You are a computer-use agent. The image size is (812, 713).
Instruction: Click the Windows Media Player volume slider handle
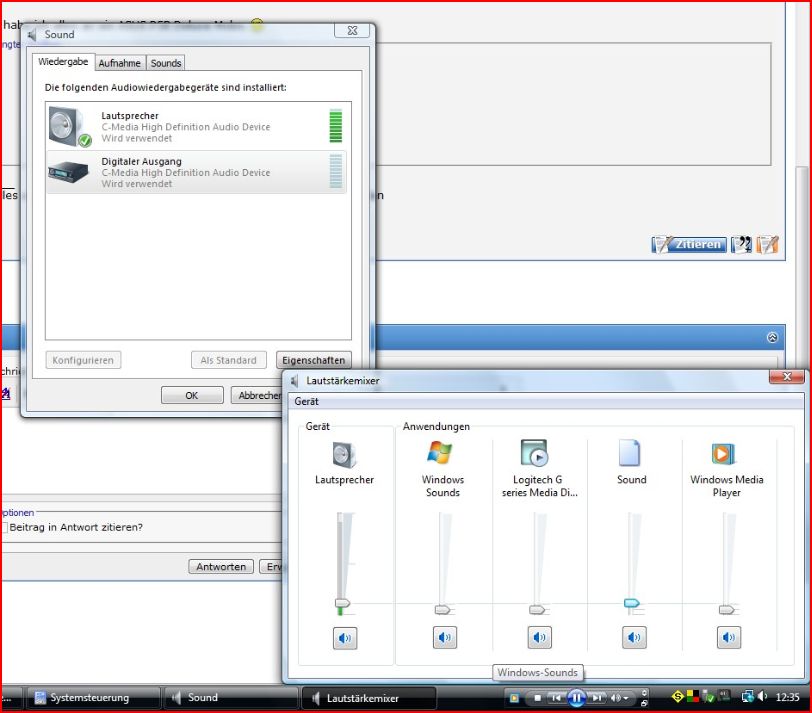727,610
